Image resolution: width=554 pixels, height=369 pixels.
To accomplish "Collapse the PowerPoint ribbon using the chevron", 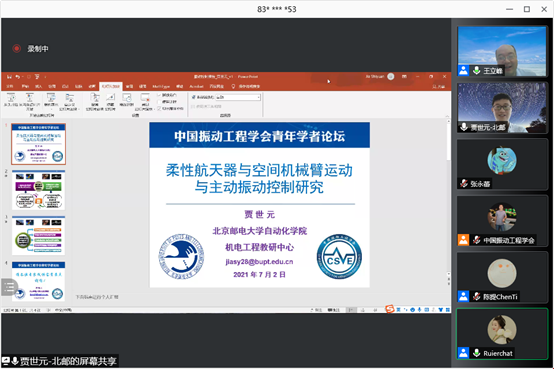I will click(447, 116).
